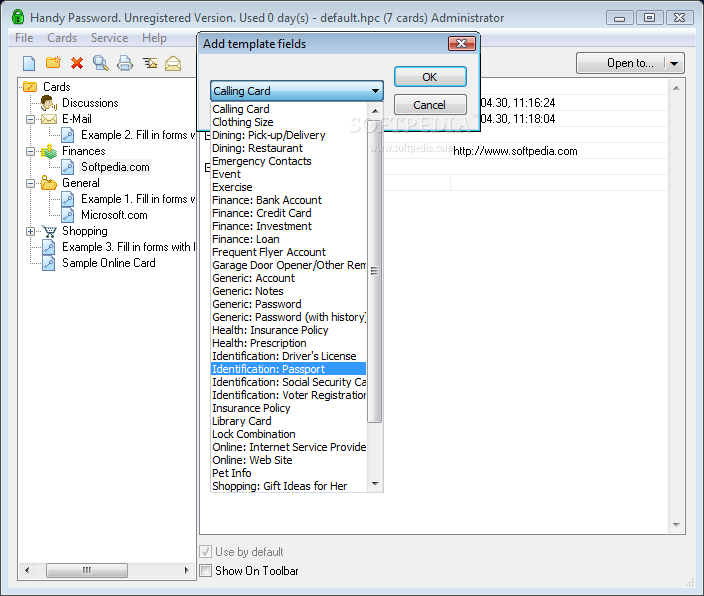The image size is (704, 596).
Task: Select Shopping: Gift Ideas for Her template
Action: pyautogui.click(x=288, y=486)
